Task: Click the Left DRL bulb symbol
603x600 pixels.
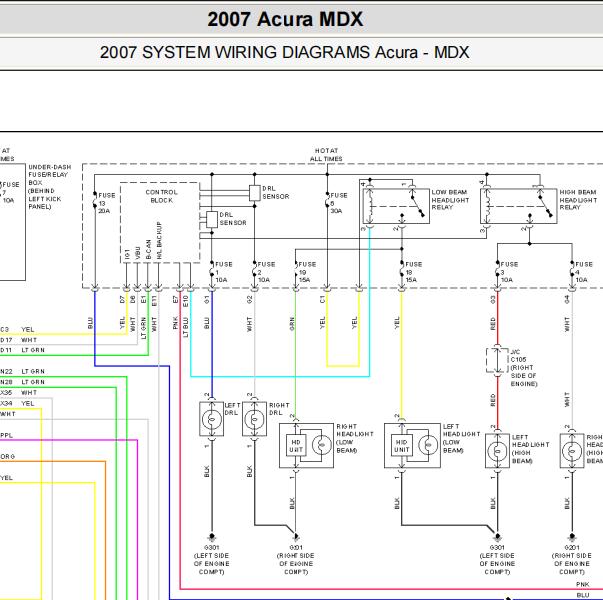Action: (212, 419)
